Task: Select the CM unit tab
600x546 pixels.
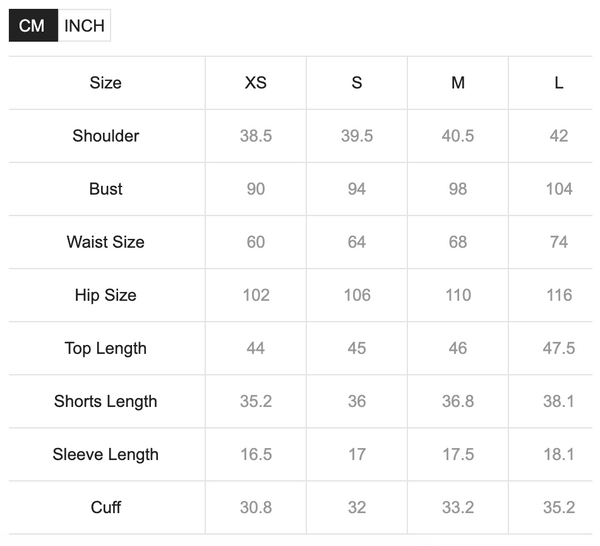Action: pyautogui.click(x=33, y=26)
